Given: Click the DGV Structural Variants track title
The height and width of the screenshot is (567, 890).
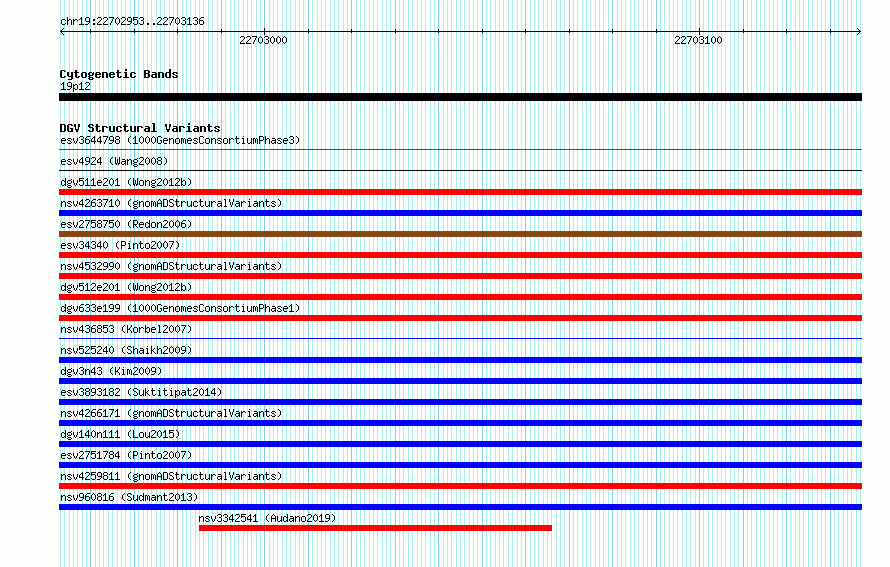Looking at the screenshot, I should point(140,128).
